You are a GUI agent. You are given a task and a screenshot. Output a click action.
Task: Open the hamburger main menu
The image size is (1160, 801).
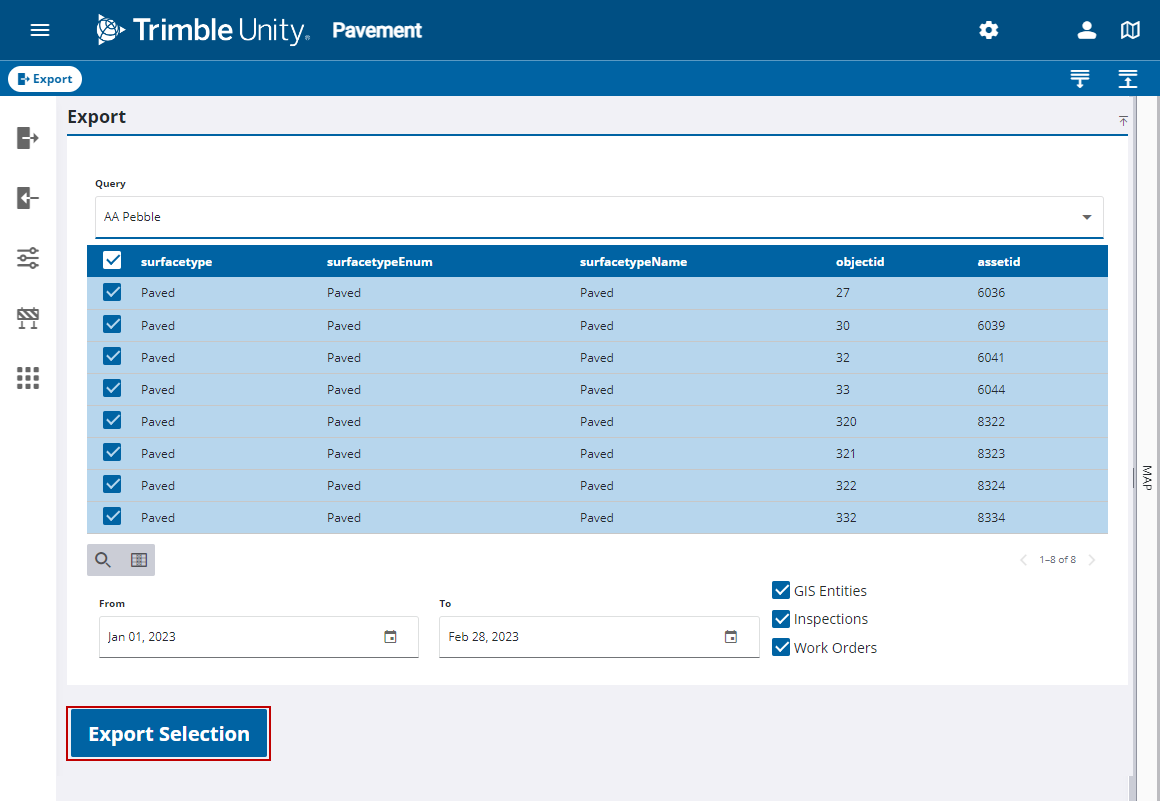click(x=40, y=30)
